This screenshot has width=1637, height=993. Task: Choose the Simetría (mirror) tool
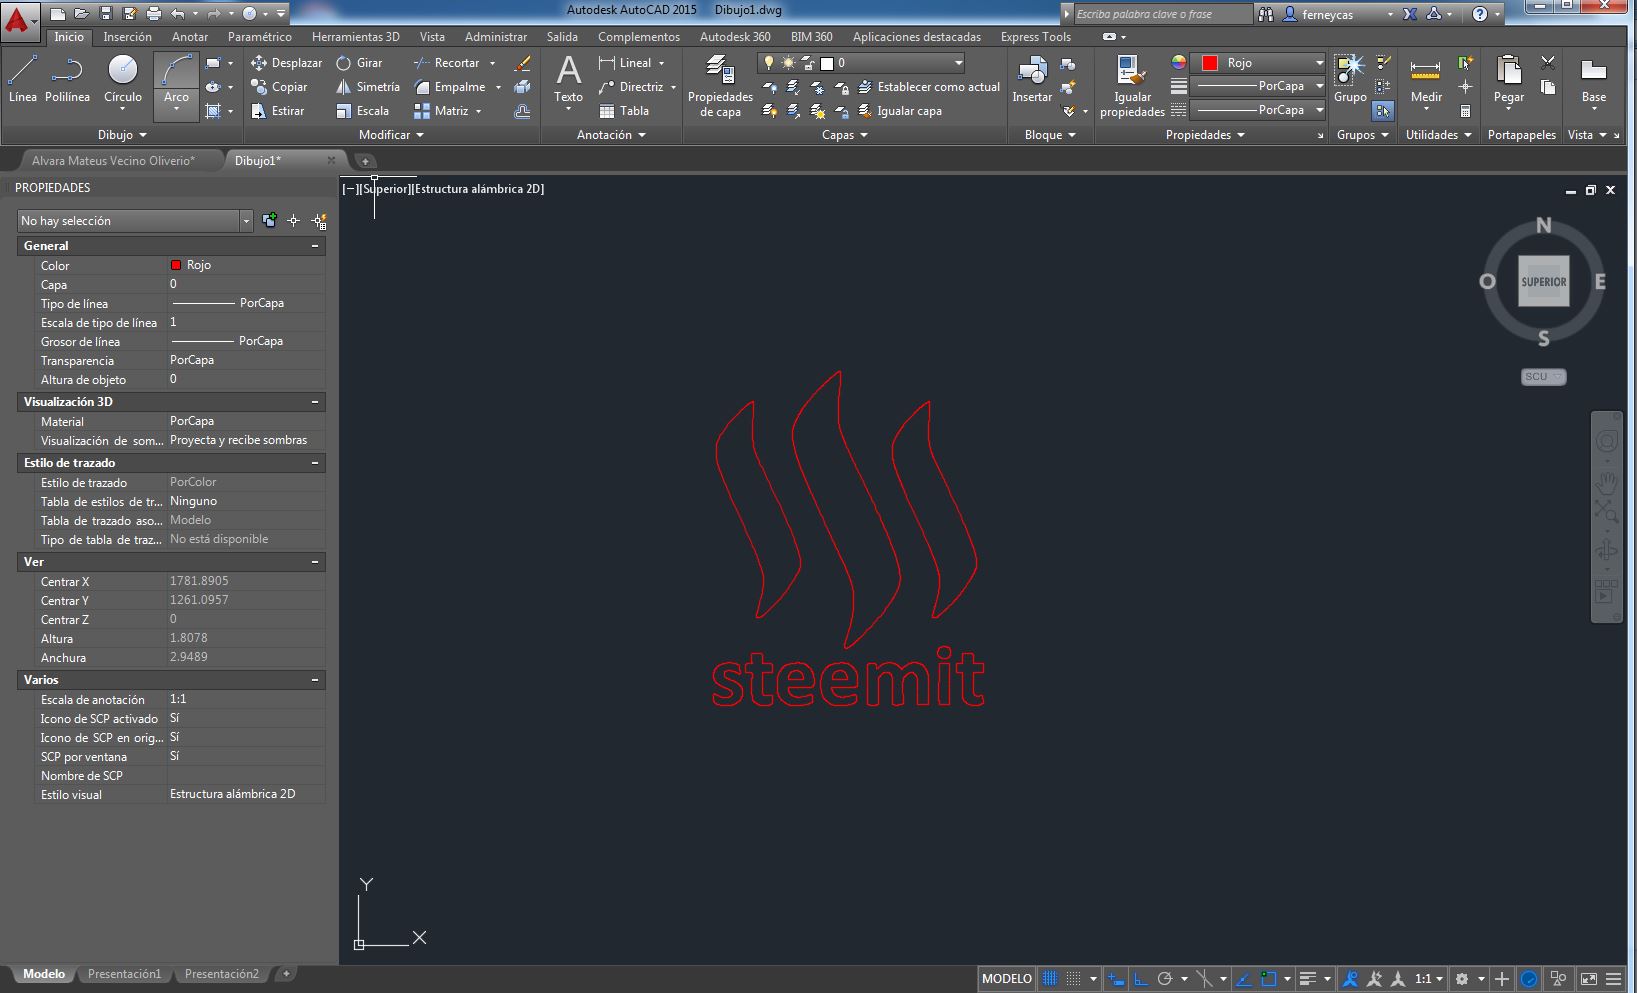[x=367, y=87]
